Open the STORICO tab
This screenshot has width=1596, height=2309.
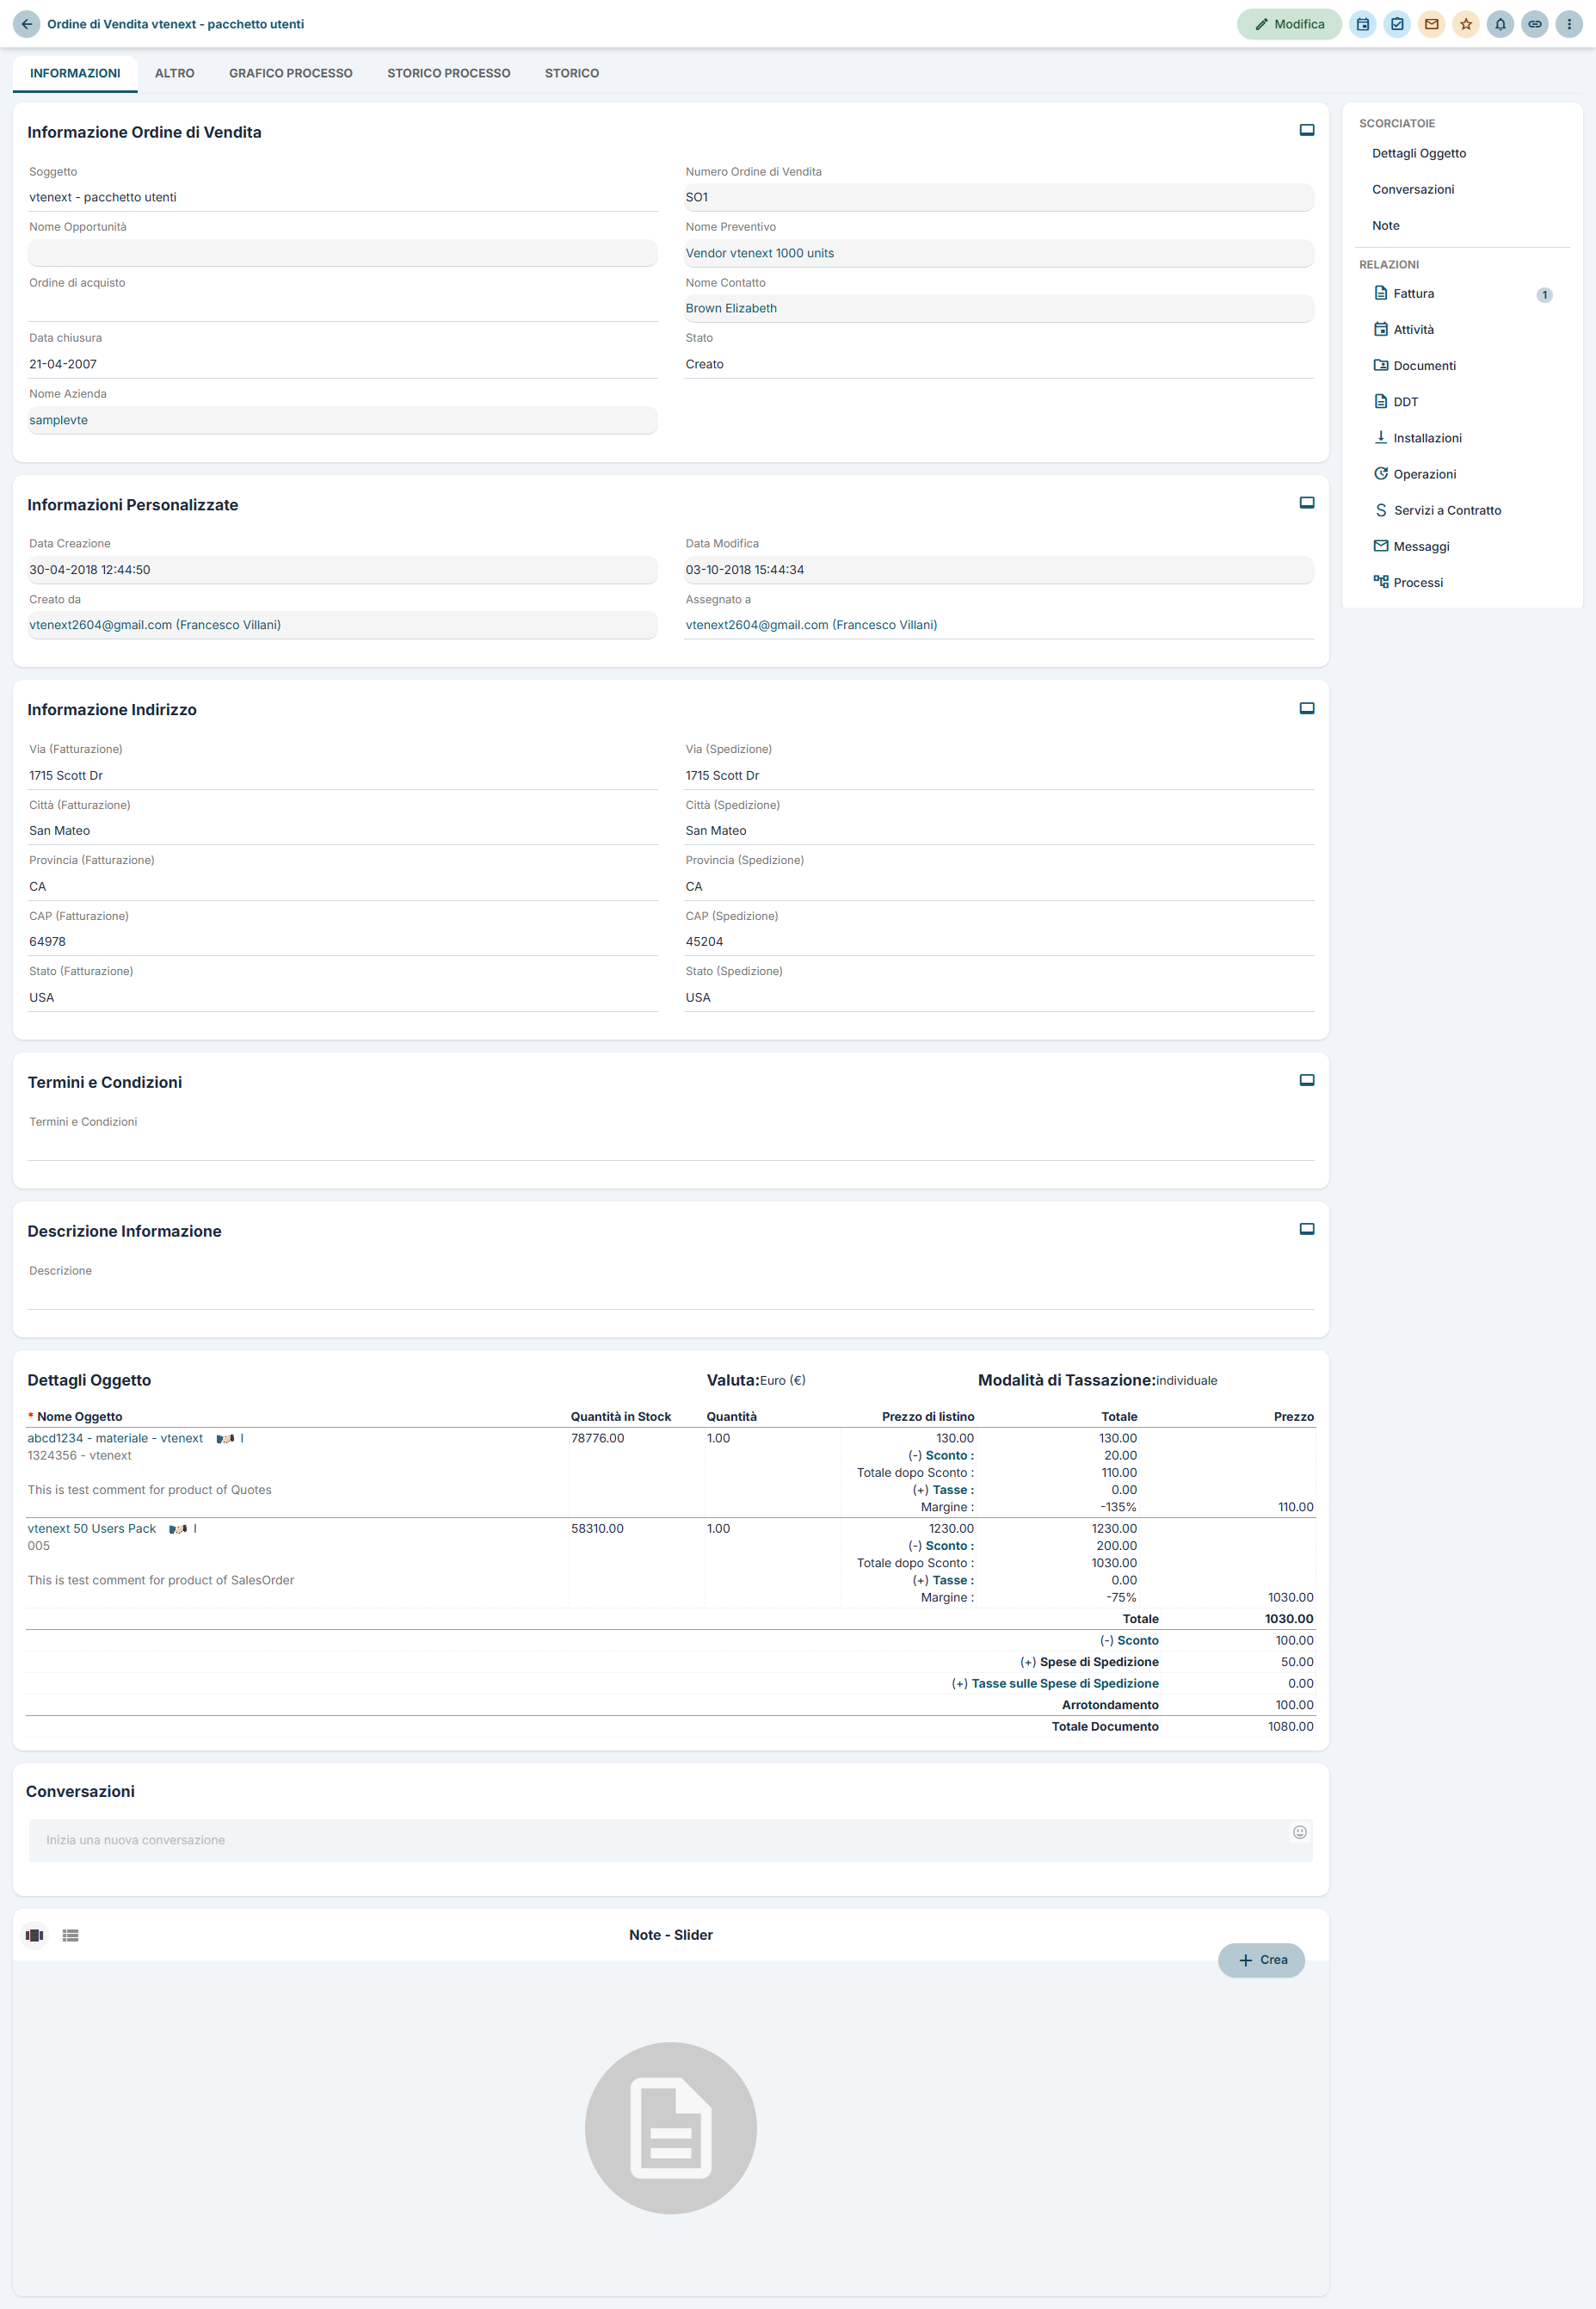[571, 73]
